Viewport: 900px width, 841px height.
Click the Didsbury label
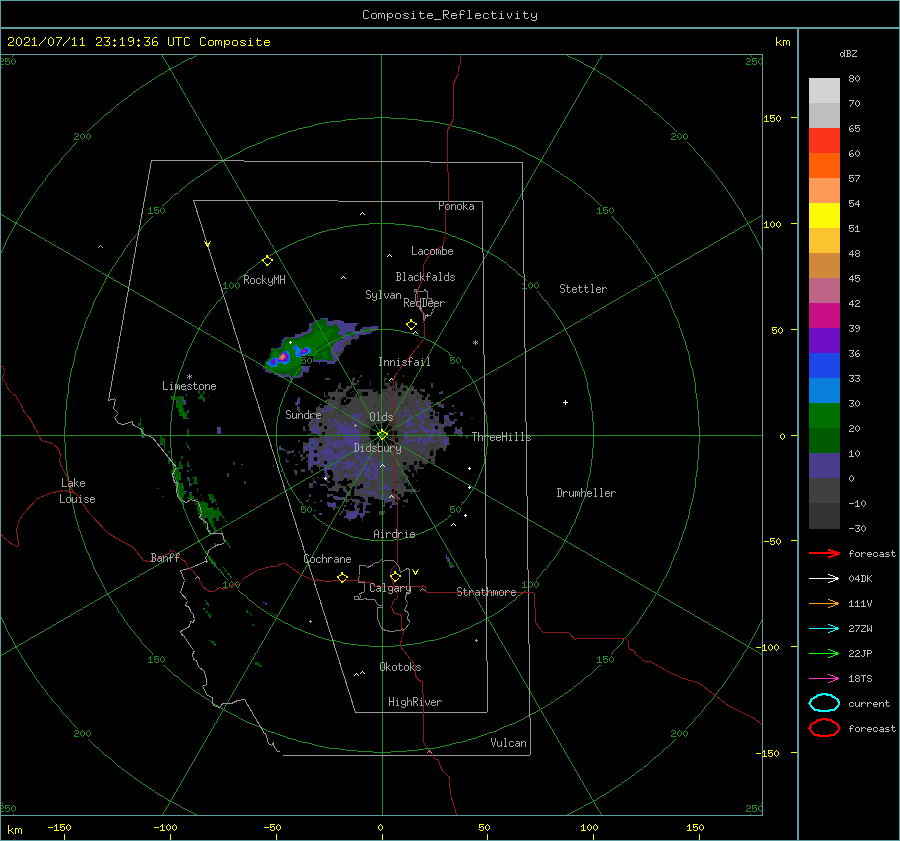click(x=377, y=448)
